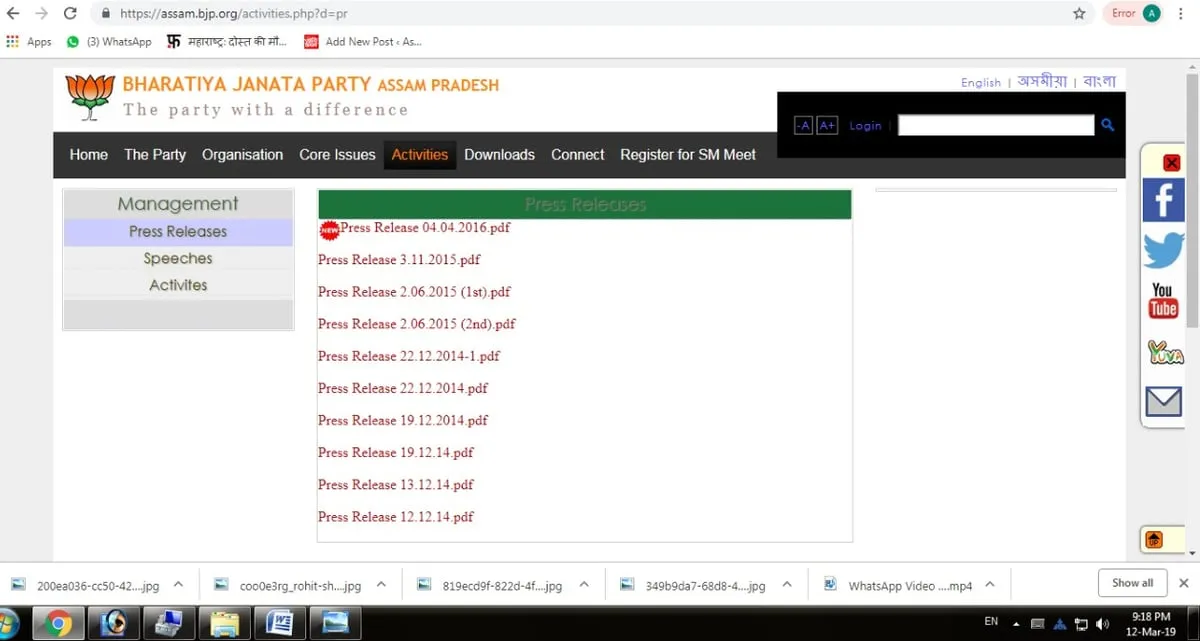The image size is (1200, 641).
Task: Open the WhatsApp bookmark
Action: [109, 42]
